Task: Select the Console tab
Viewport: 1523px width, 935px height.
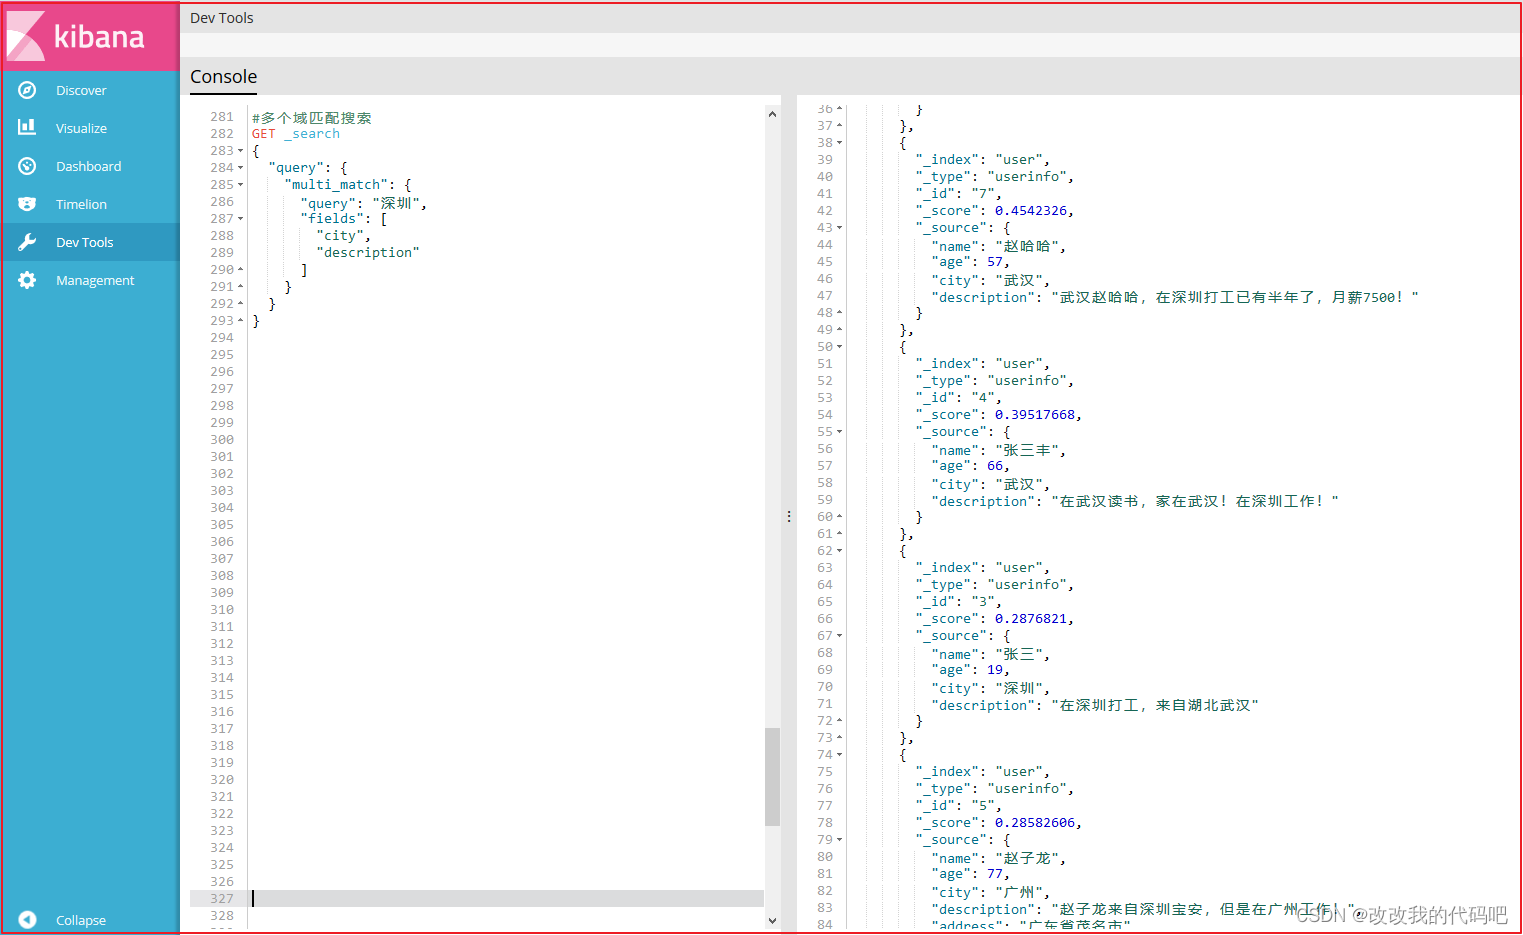Action: pos(223,77)
